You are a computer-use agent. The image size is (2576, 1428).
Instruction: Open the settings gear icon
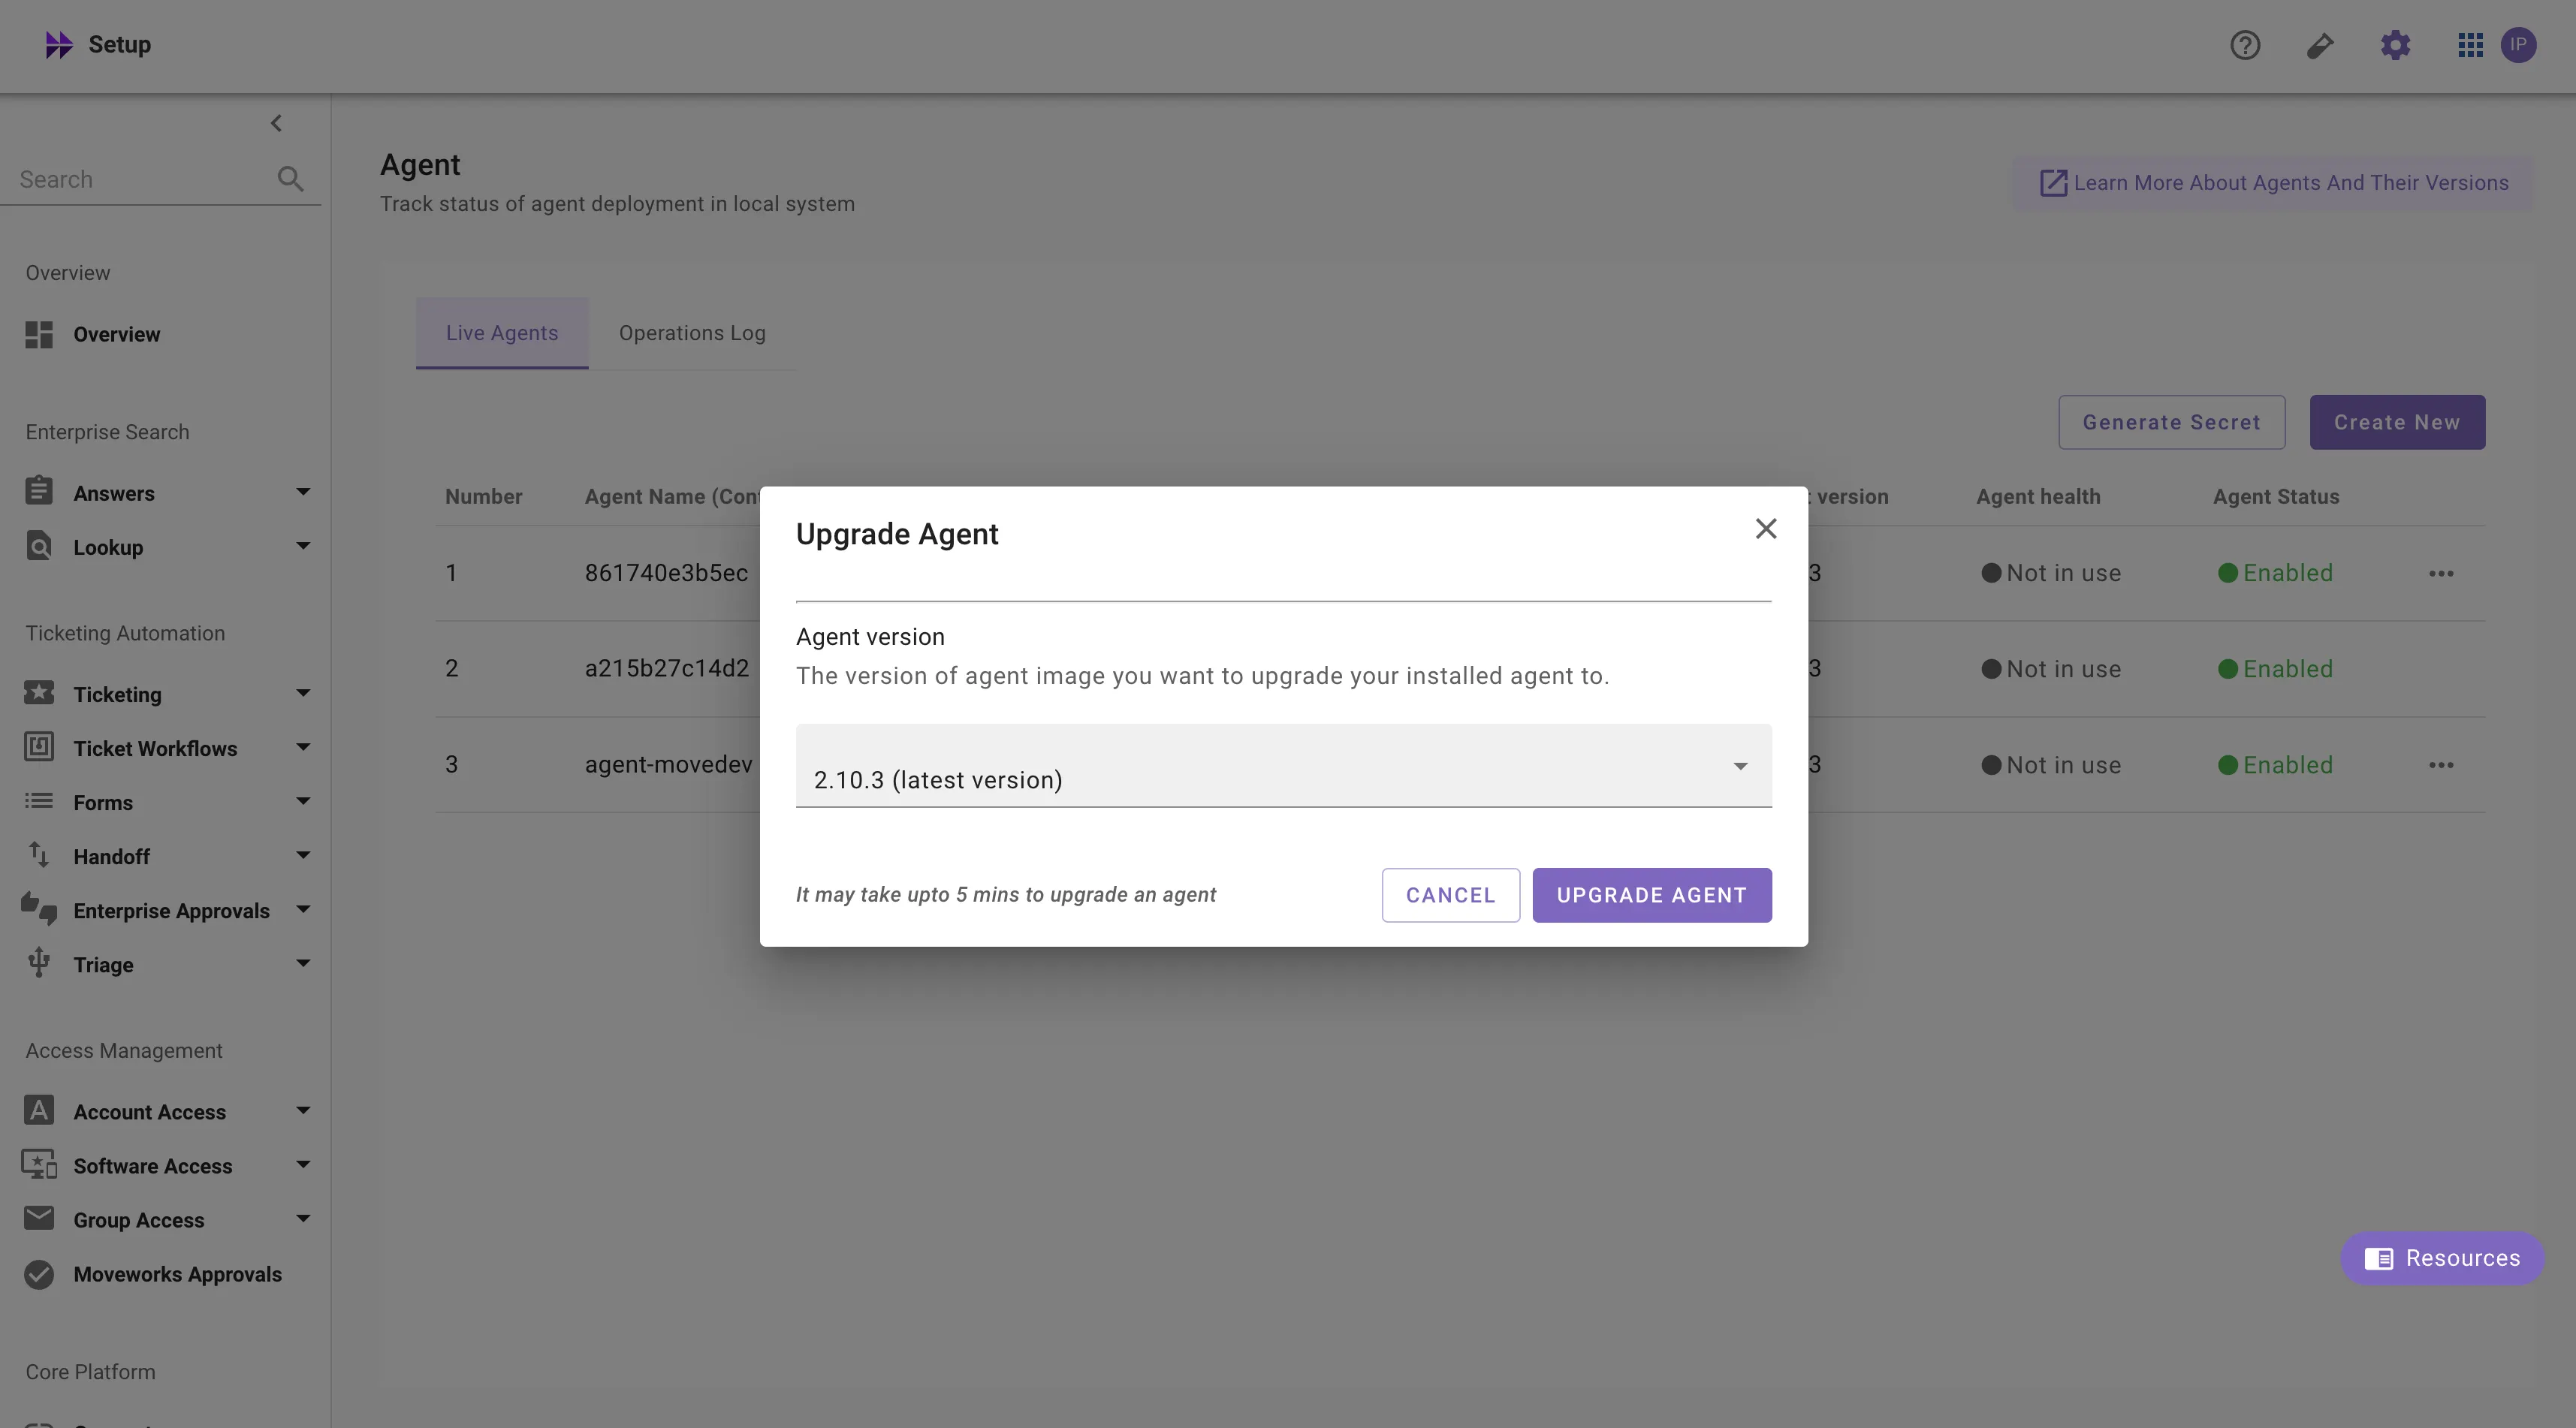(2395, 45)
